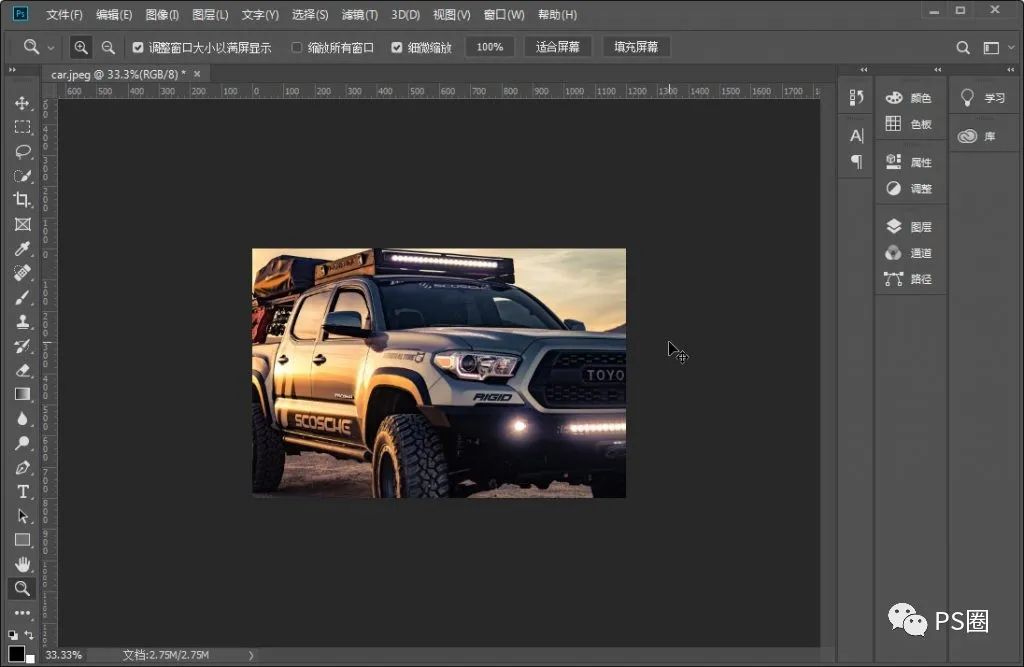Select the Rectangular Marquee tool
1024x667 pixels.
tap(22, 127)
